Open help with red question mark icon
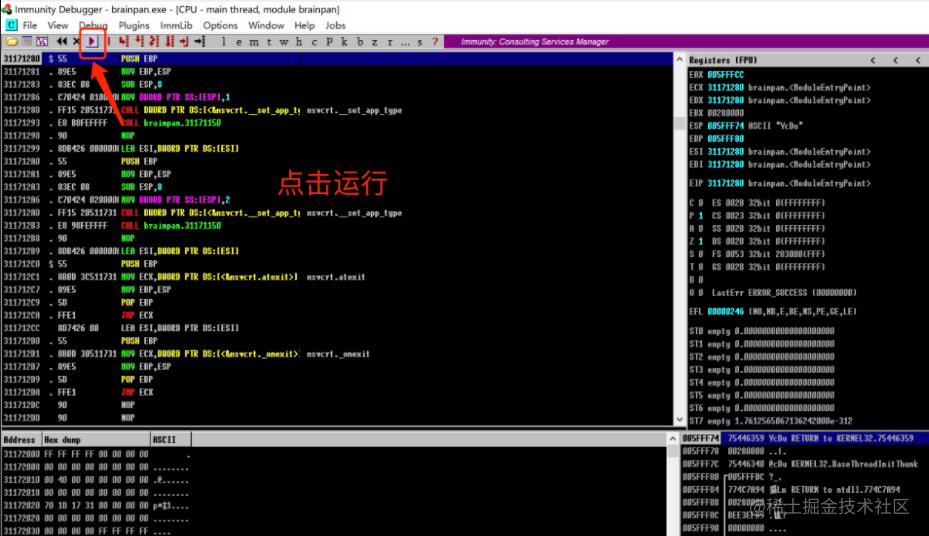 tap(435, 41)
